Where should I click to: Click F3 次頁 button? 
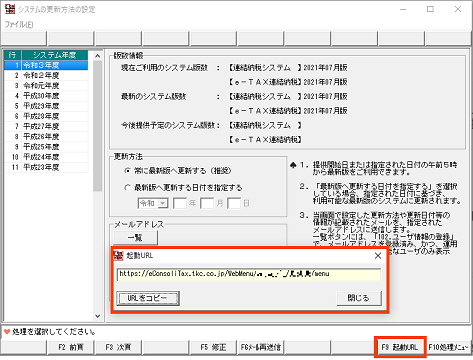coord(118,347)
